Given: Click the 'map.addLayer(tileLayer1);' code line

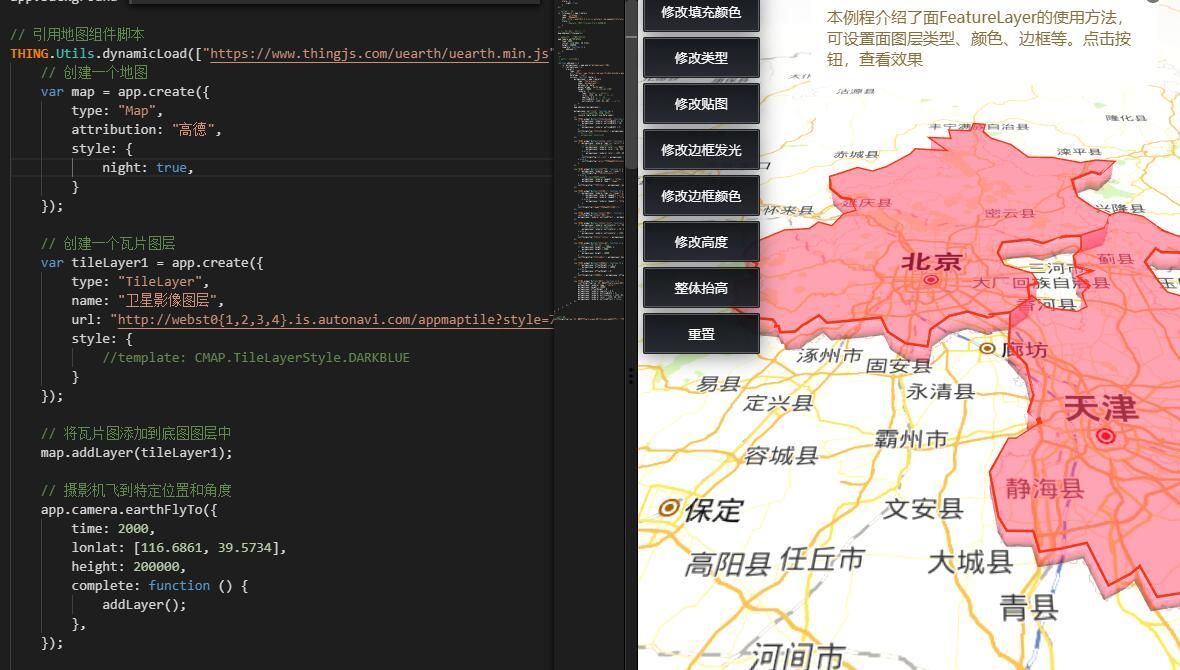Looking at the screenshot, I should point(136,452).
